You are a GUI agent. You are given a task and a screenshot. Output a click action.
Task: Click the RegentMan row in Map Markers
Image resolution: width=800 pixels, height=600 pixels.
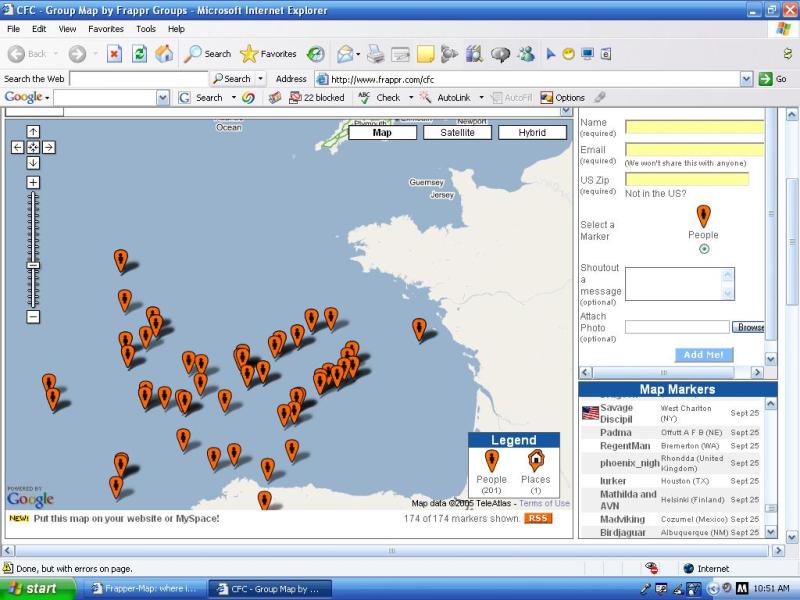pos(670,445)
